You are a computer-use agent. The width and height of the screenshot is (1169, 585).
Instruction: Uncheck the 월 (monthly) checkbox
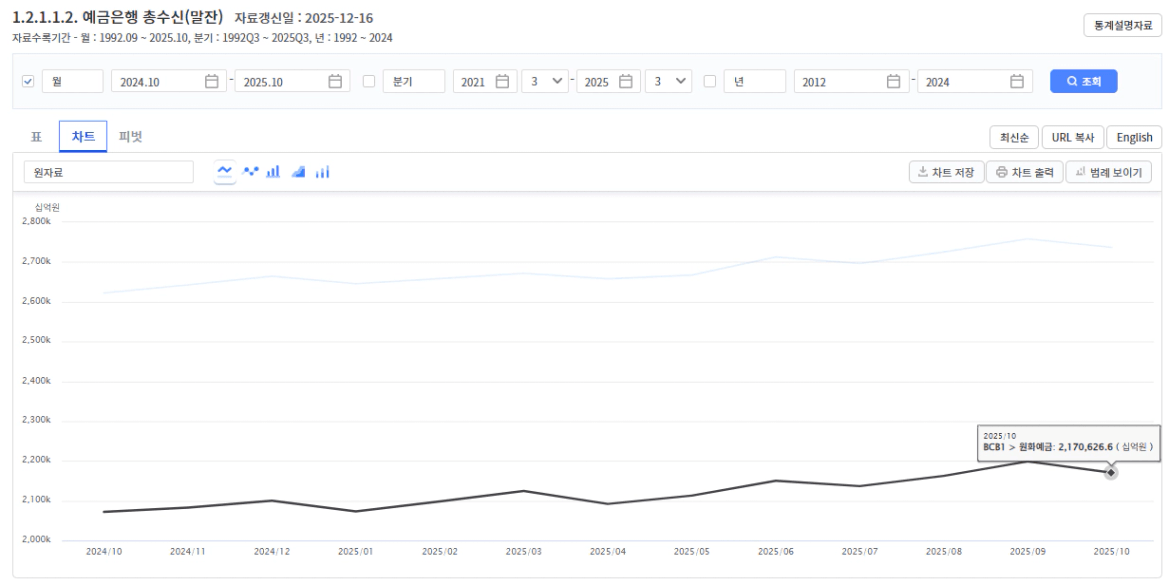click(27, 82)
